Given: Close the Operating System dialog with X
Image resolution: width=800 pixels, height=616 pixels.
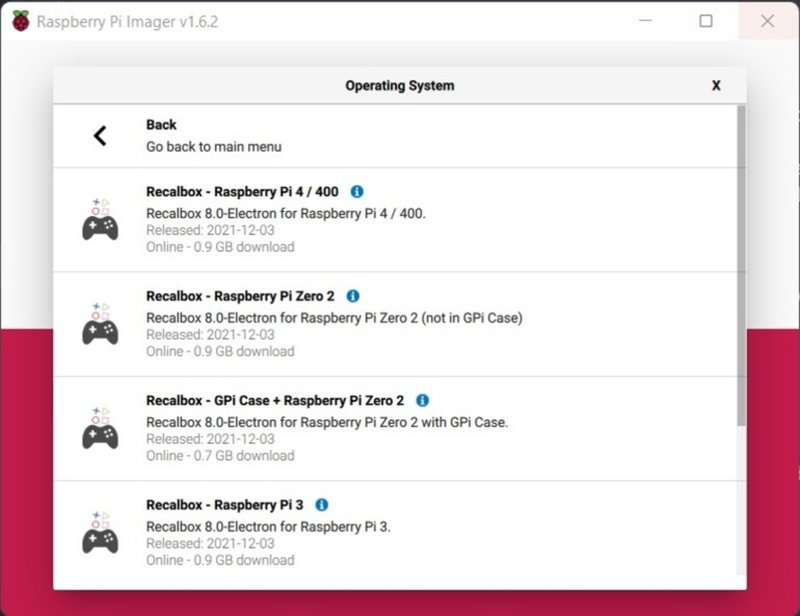Looking at the screenshot, I should pyautogui.click(x=716, y=86).
